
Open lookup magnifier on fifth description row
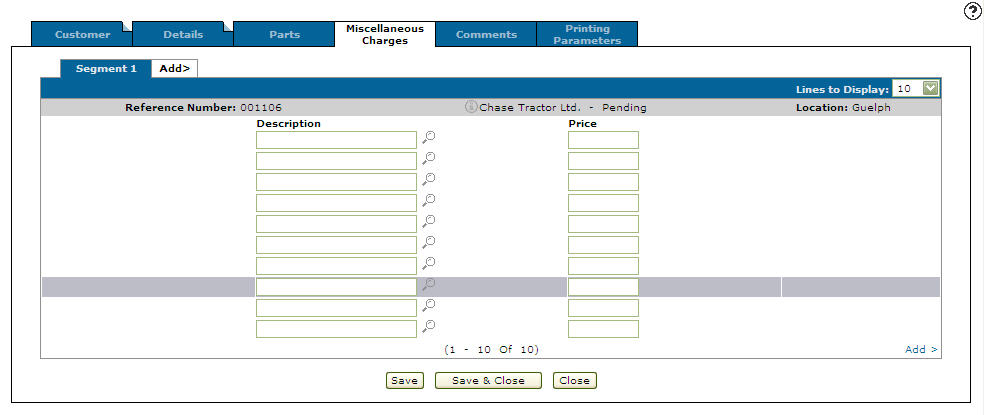tap(428, 222)
